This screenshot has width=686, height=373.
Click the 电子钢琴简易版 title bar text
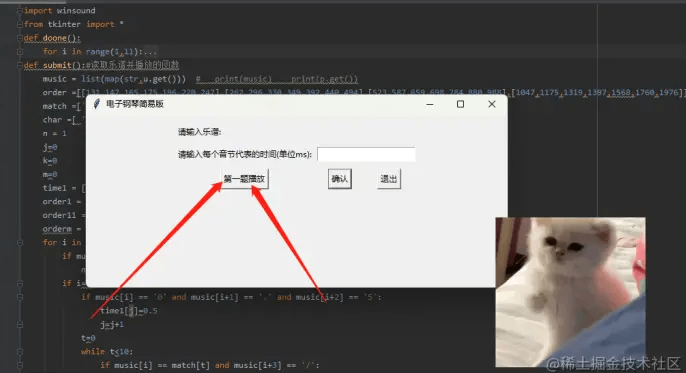coord(135,104)
